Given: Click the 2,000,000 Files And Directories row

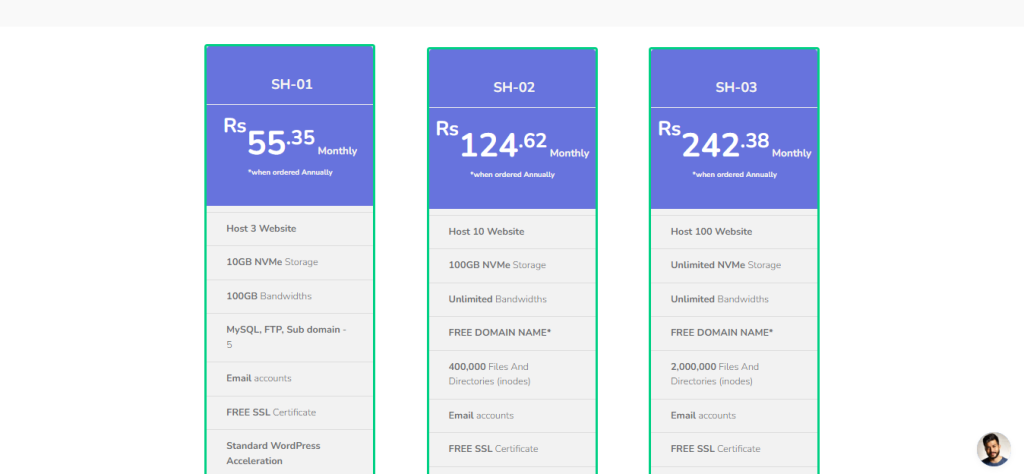Looking at the screenshot, I should [714, 374].
